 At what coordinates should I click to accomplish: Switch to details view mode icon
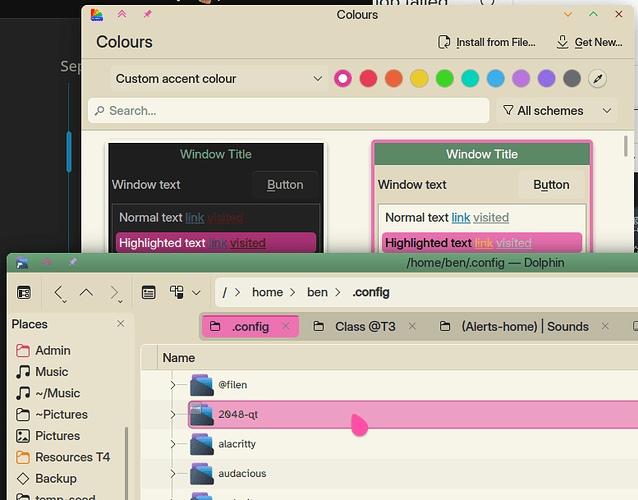click(148, 293)
